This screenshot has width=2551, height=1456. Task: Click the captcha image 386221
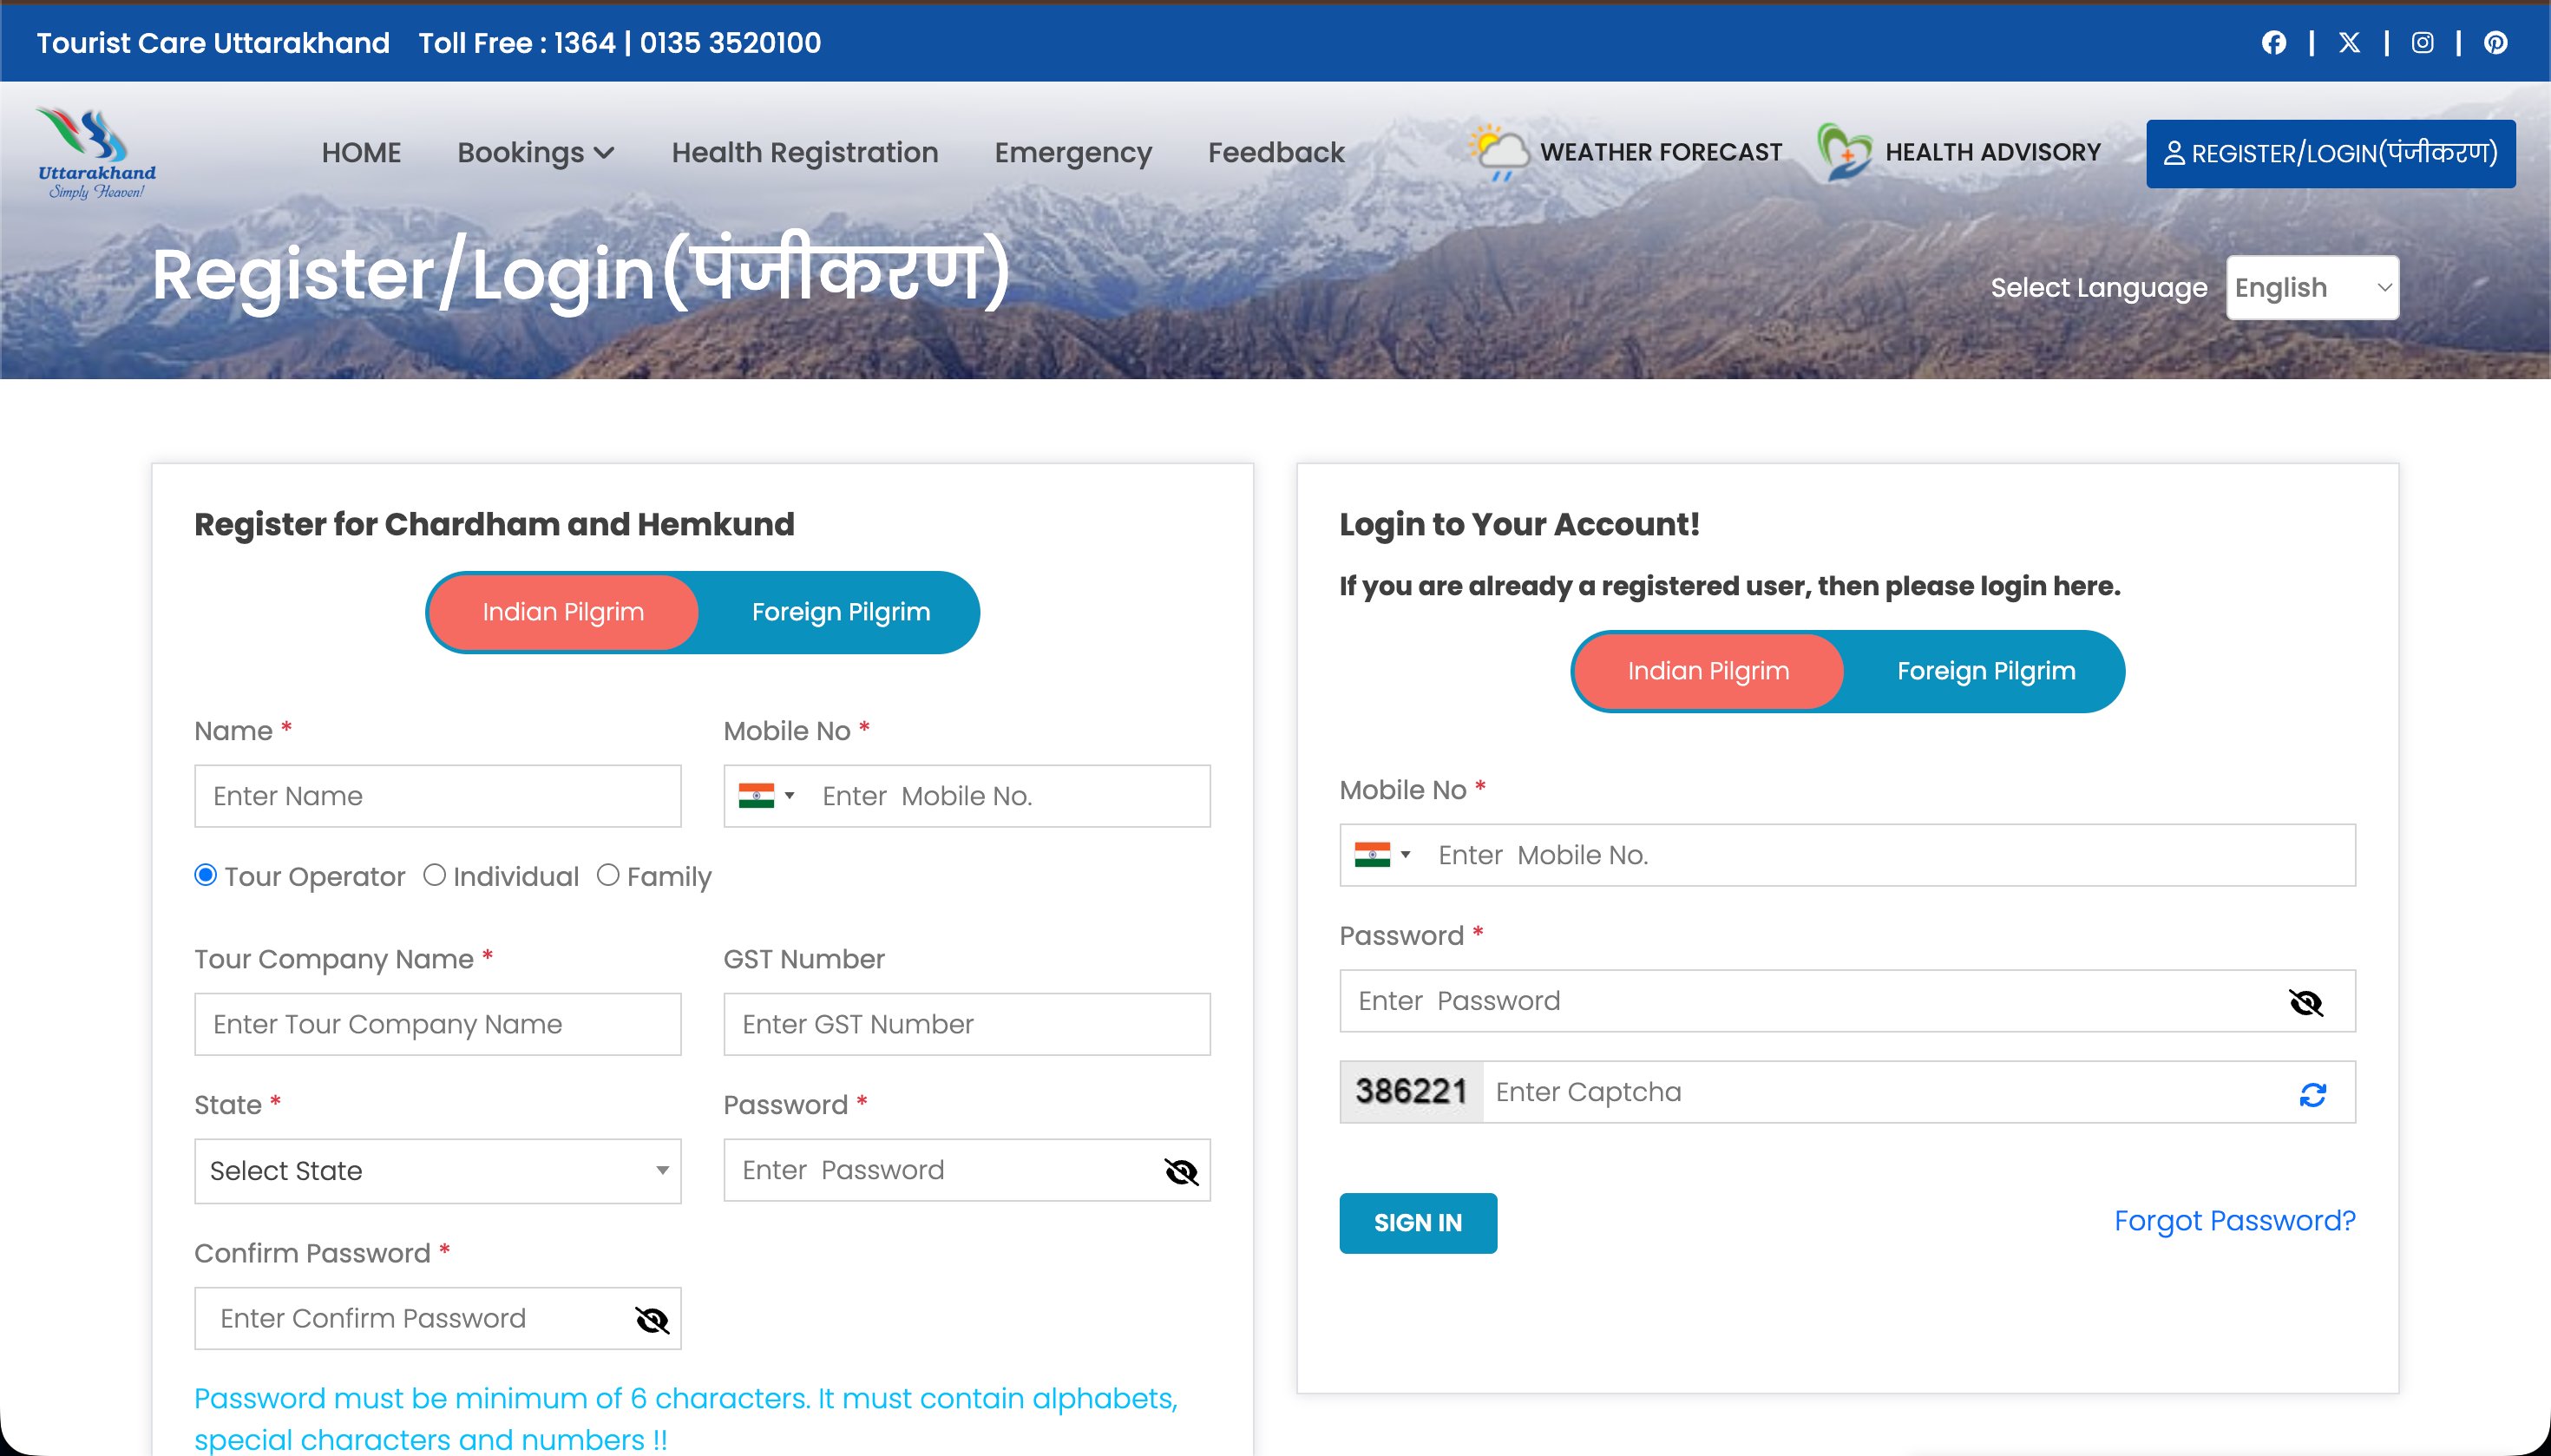pyautogui.click(x=1411, y=1091)
